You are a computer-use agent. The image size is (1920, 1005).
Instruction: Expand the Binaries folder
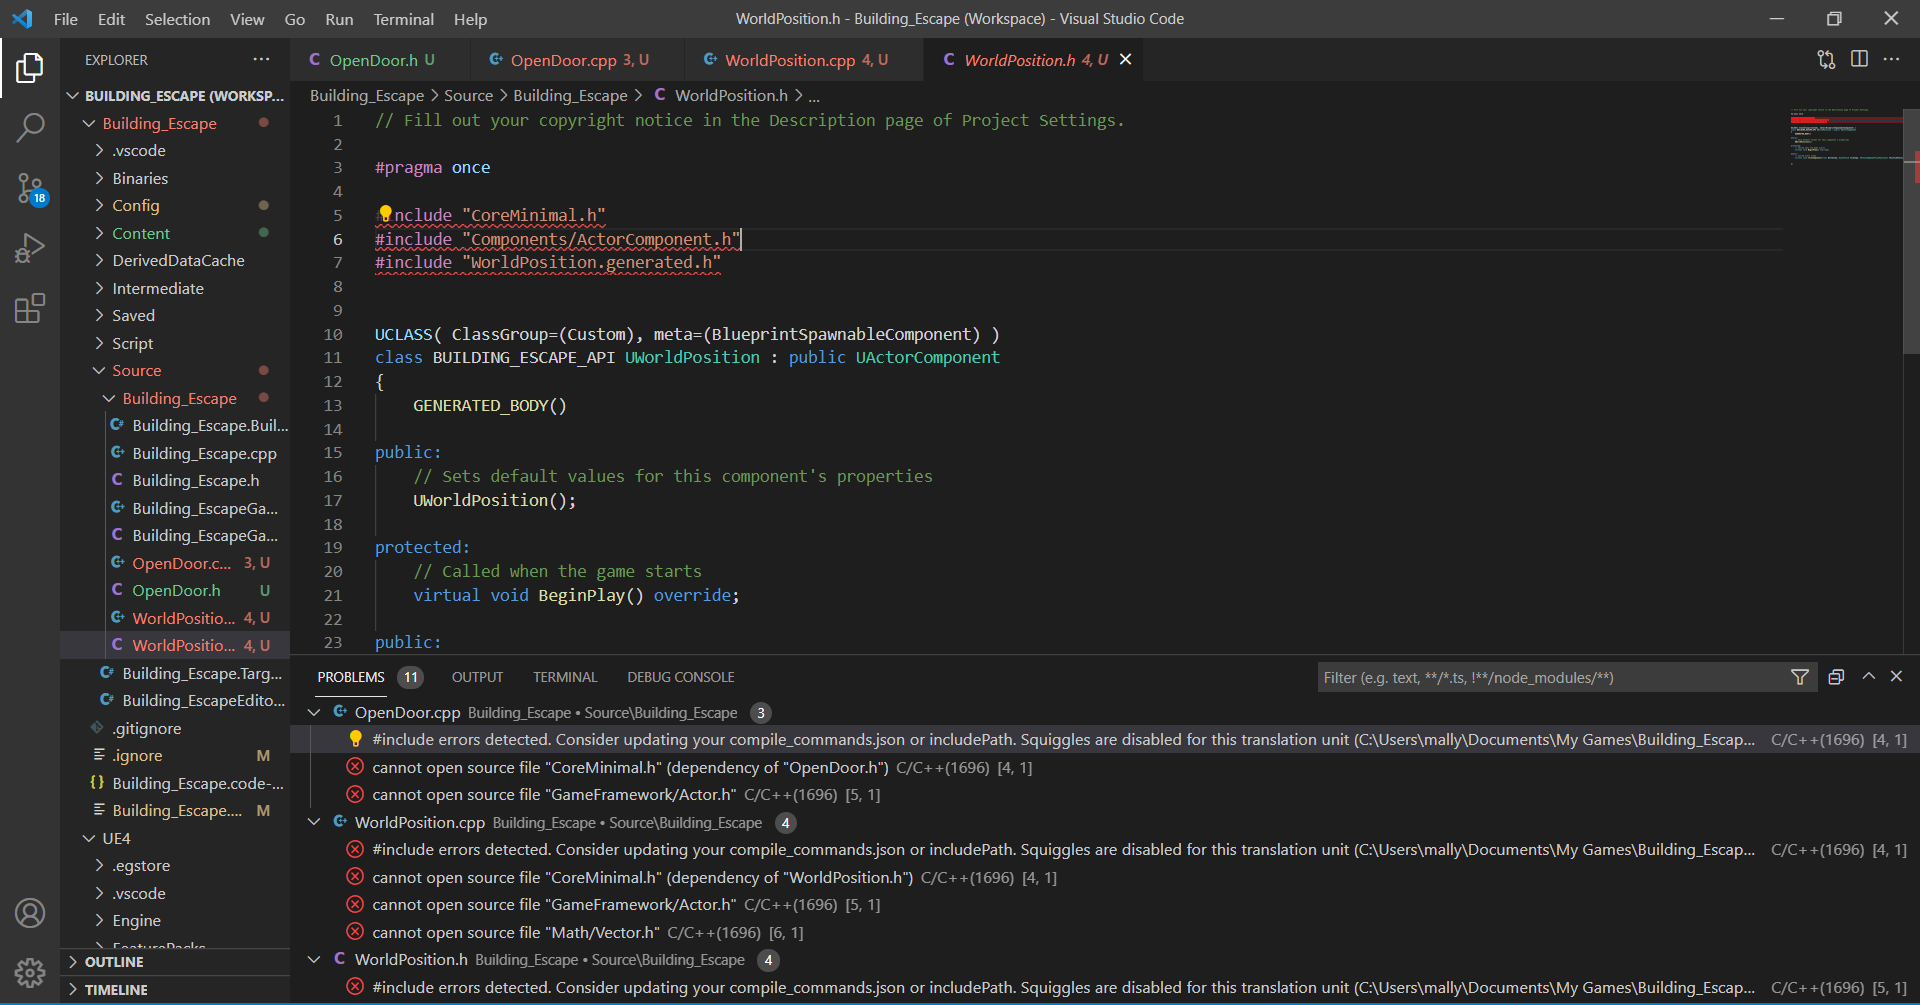click(140, 178)
